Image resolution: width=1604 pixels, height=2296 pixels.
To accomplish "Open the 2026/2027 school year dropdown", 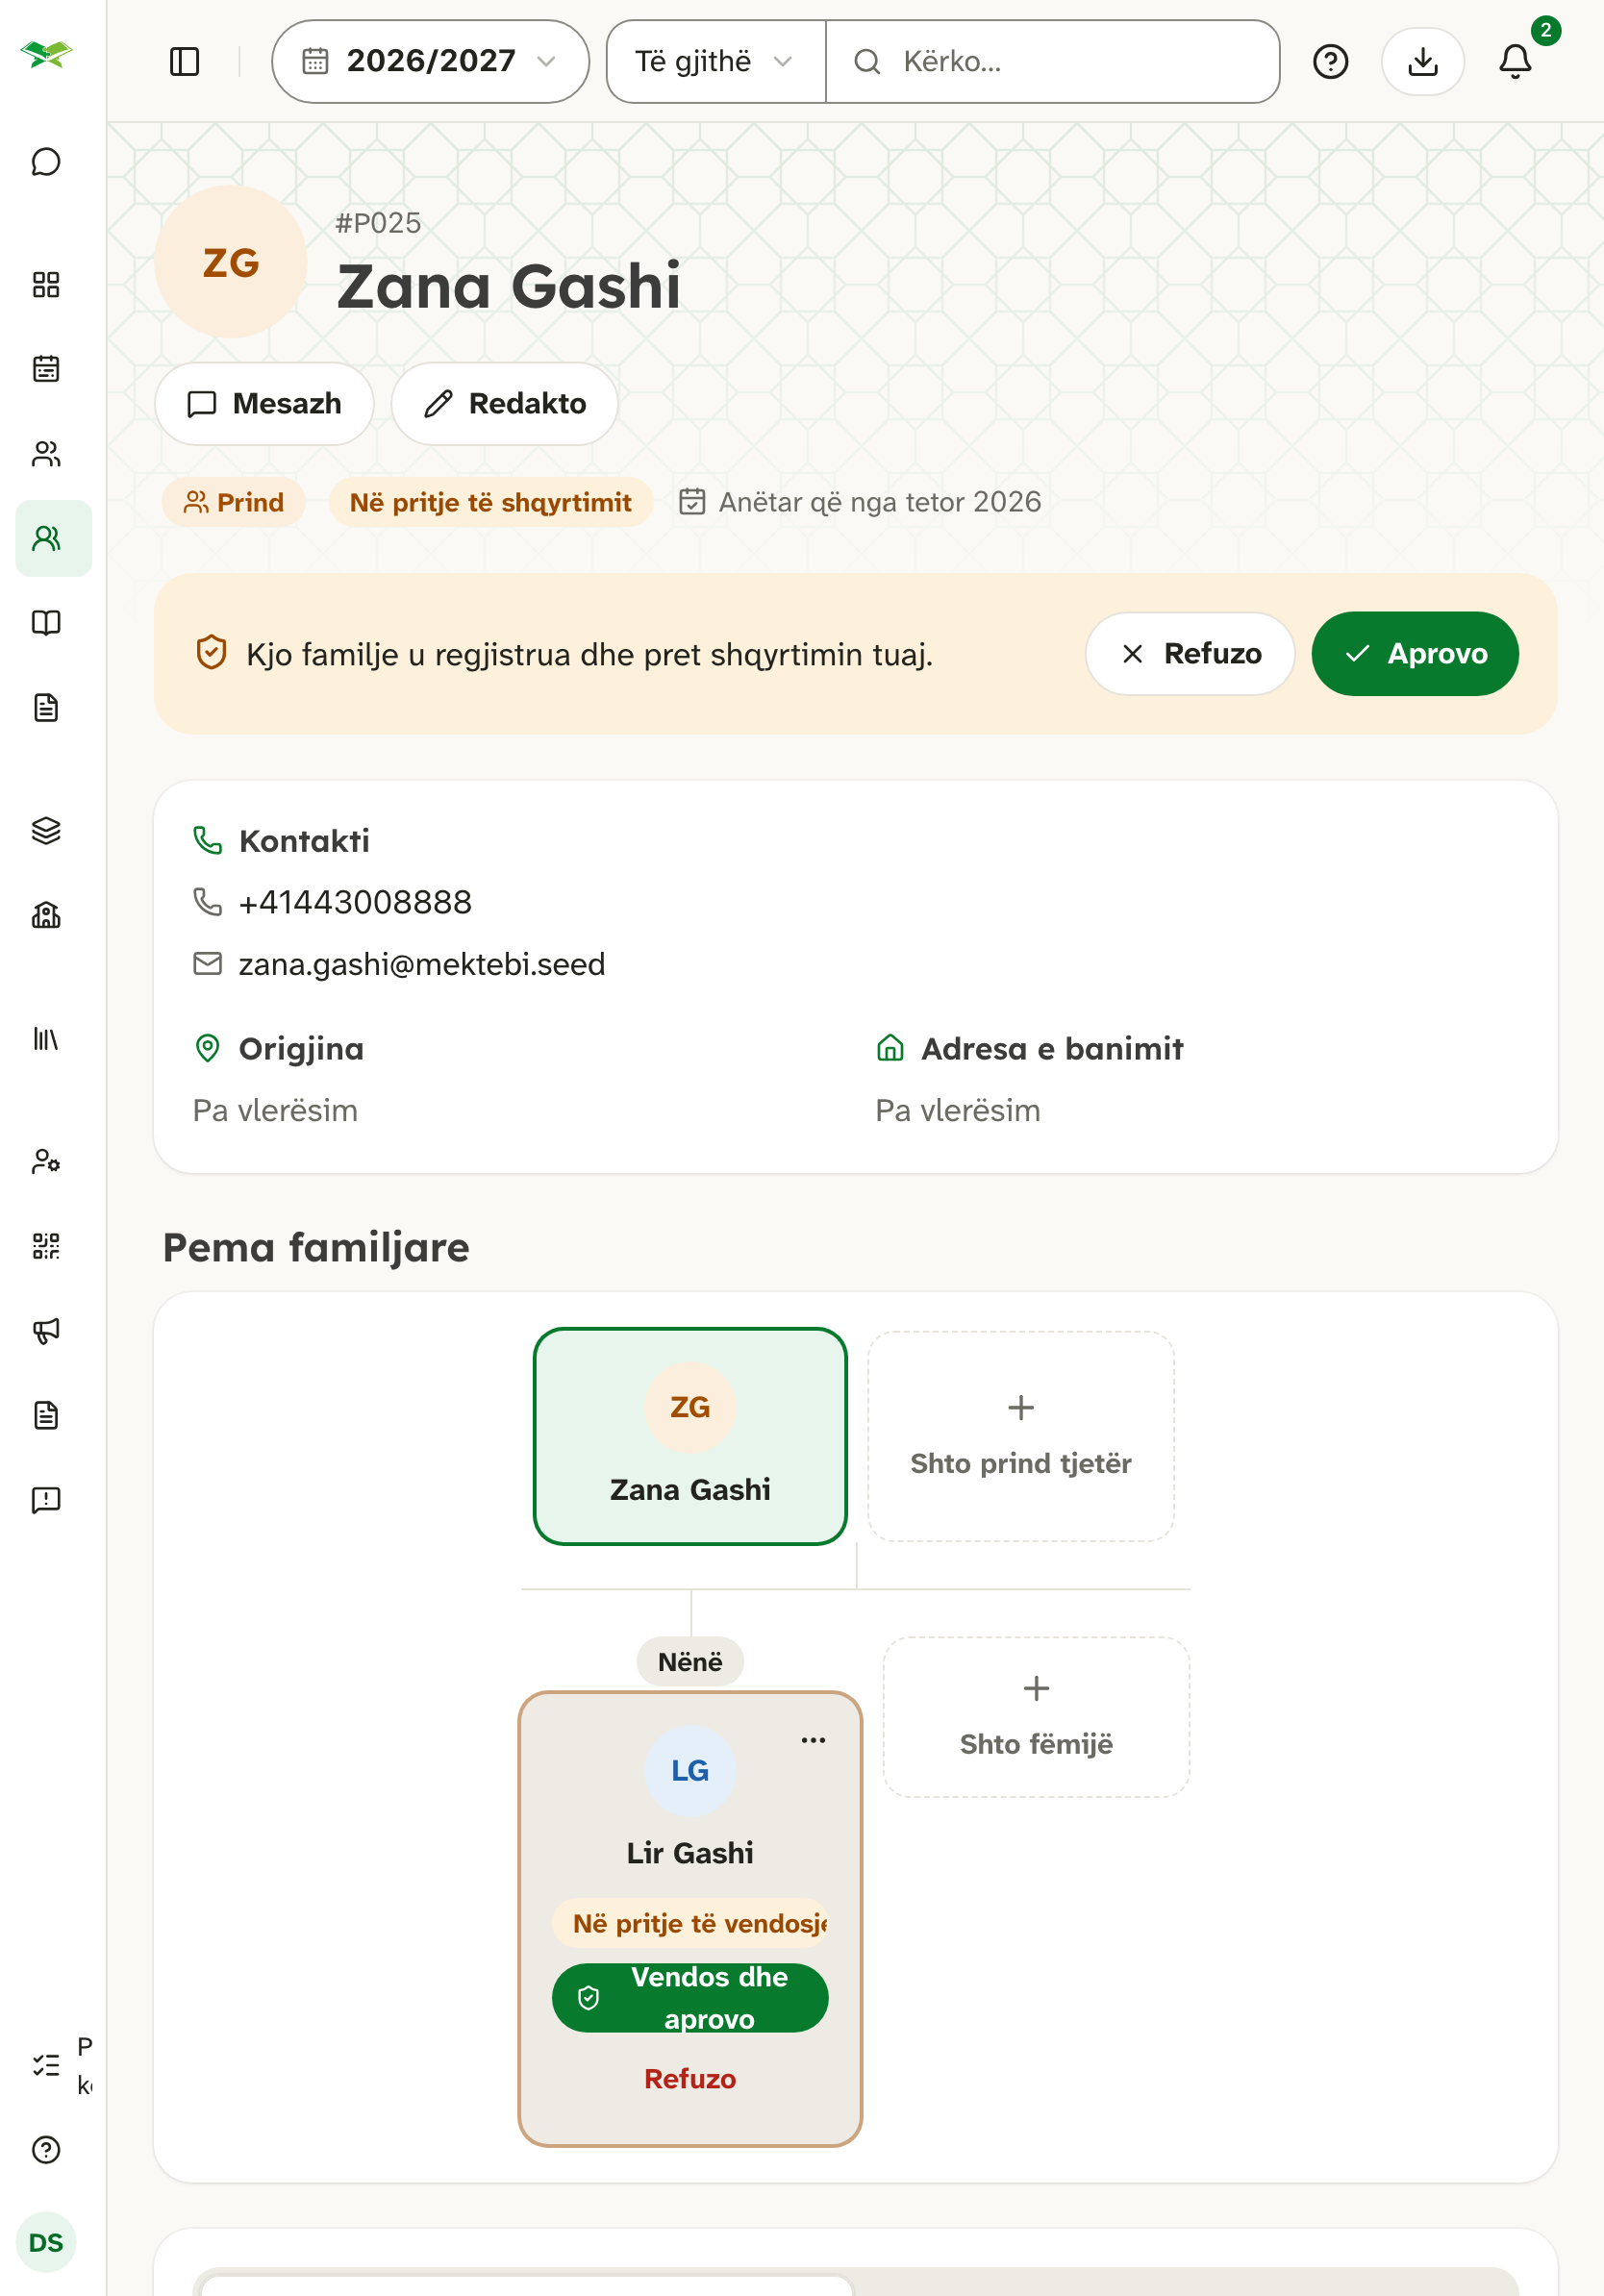I will (430, 62).
